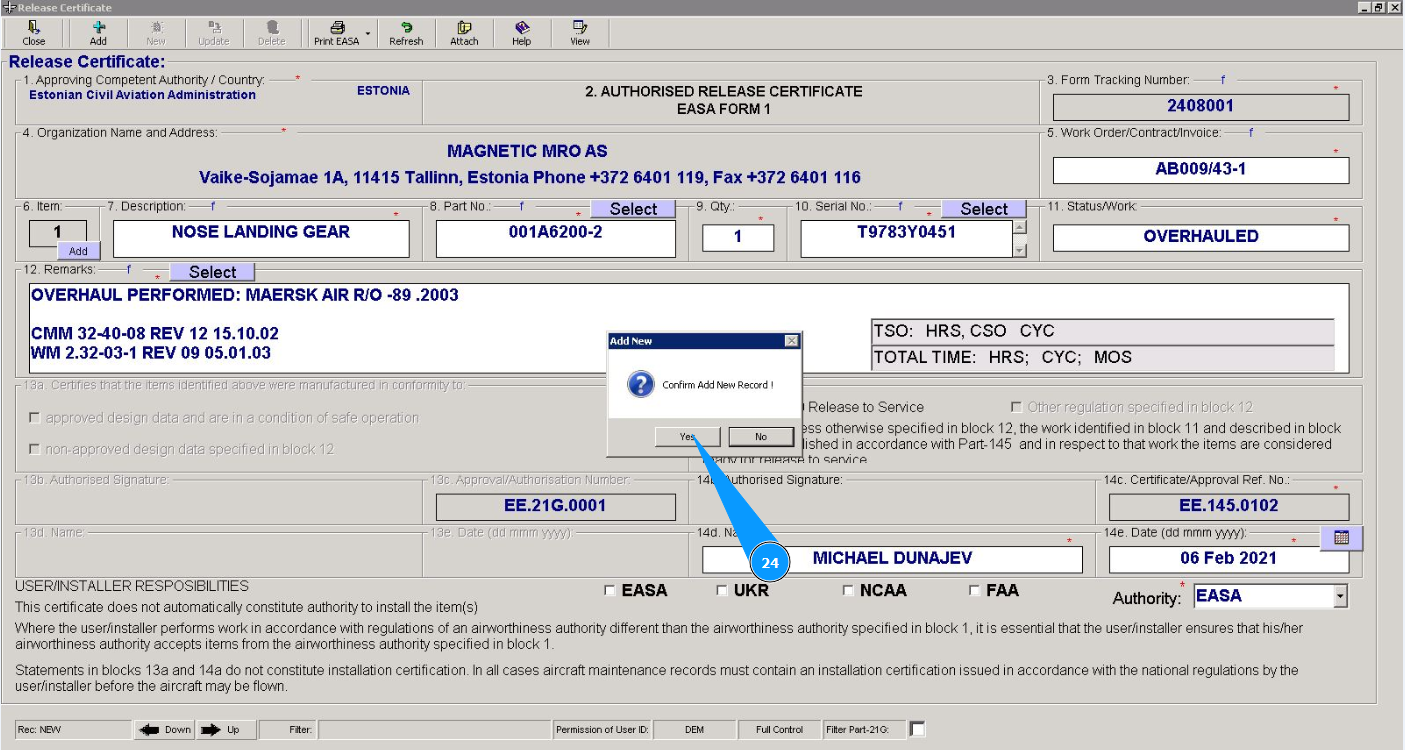Click the Description field NOSE LANDING GEAR
Image resolution: width=1405 pixels, height=750 pixels.
pos(261,238)
